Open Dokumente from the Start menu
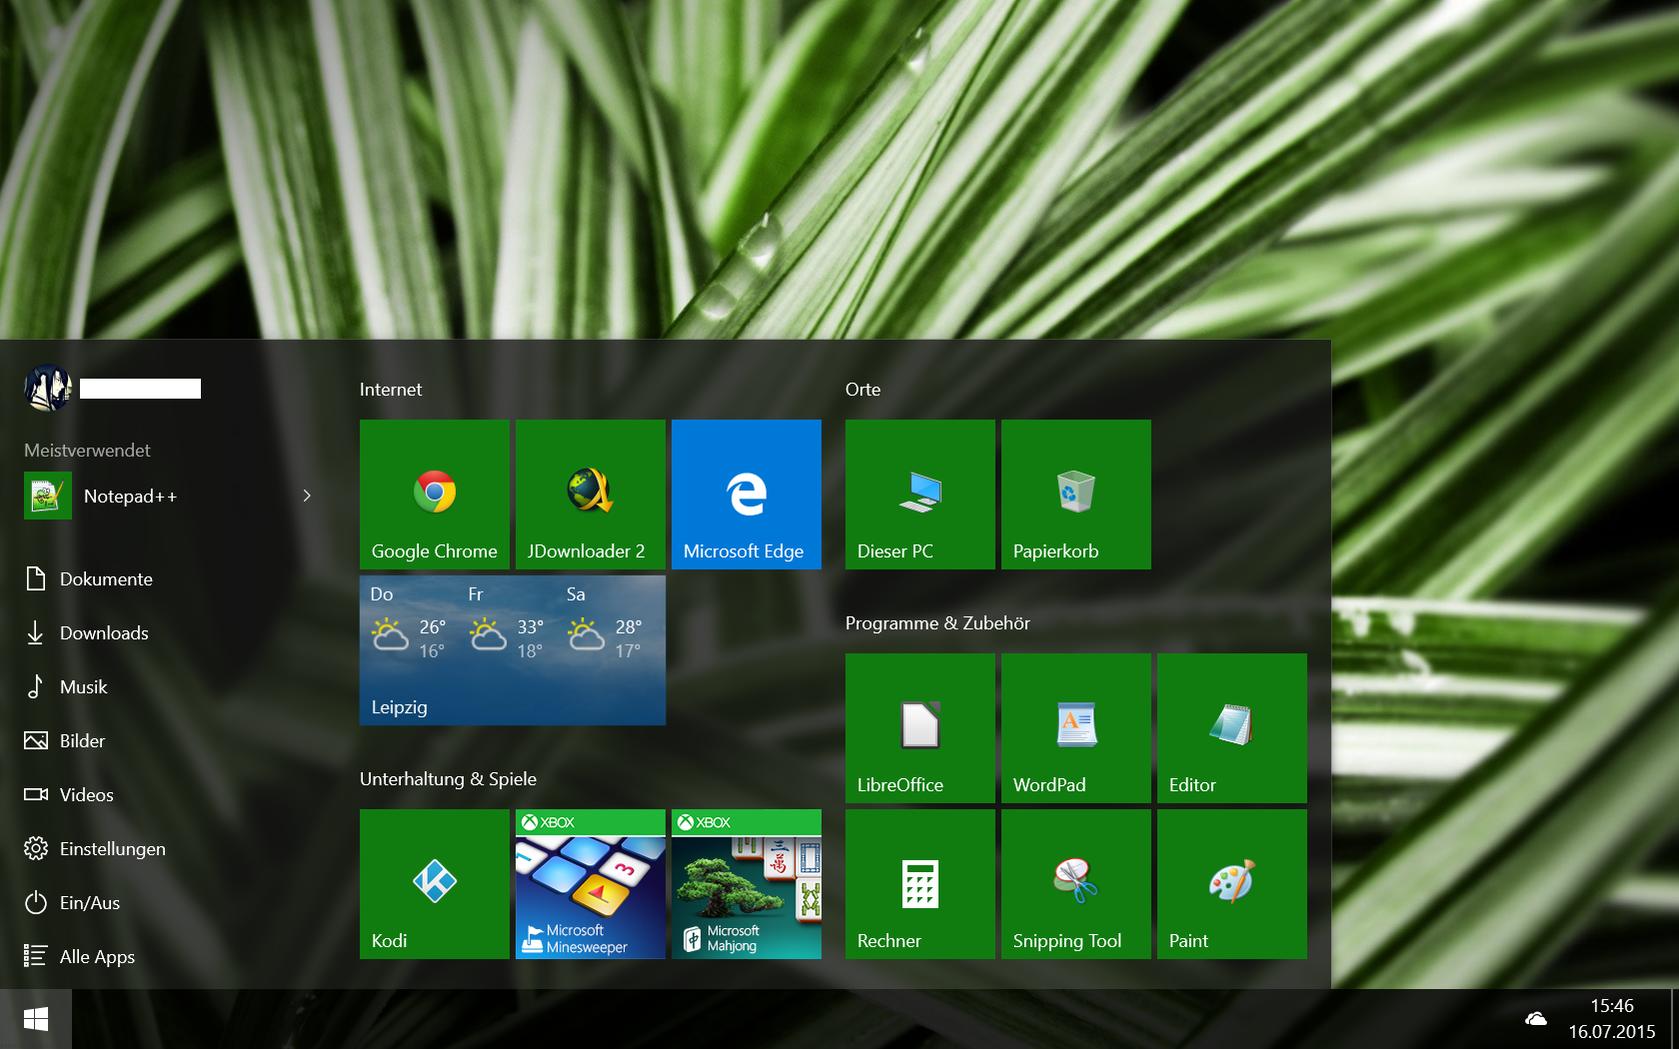 (89, 579)
